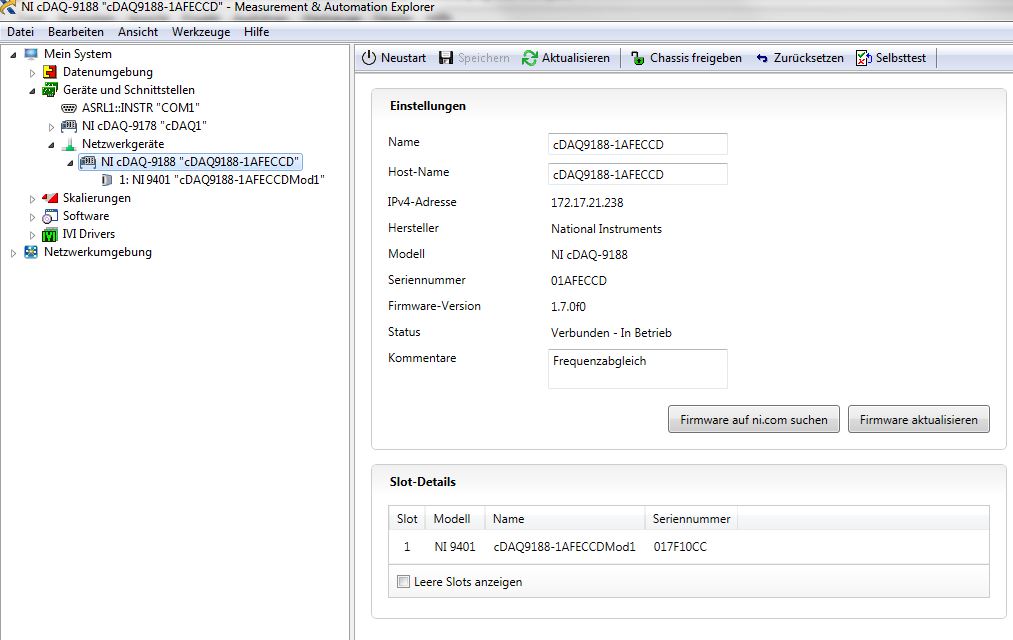
Task: Open the Werkzeuge menu
Action: click(201, 32)
